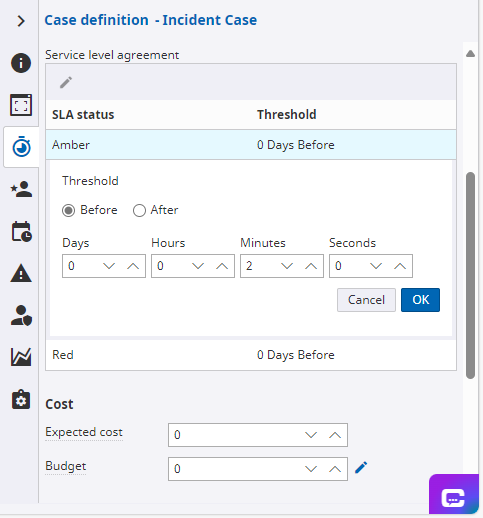Click the Expected cost input field

pyautogui.click(x=258, y=435)
